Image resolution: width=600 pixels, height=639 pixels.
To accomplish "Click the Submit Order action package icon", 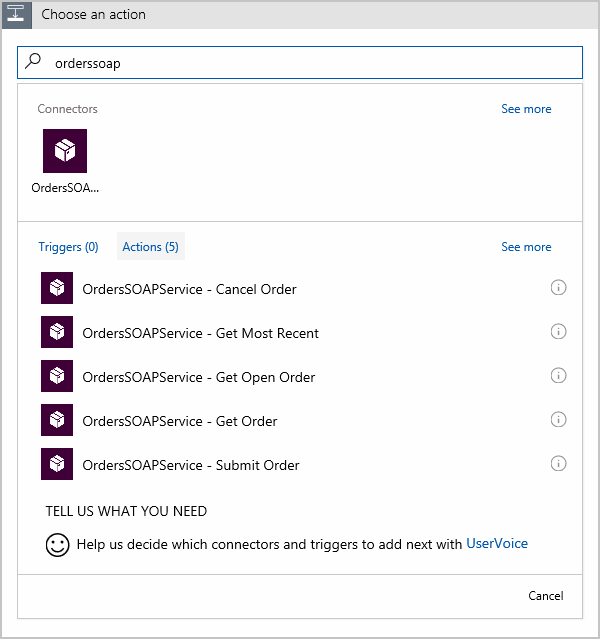I will (57, 464).
